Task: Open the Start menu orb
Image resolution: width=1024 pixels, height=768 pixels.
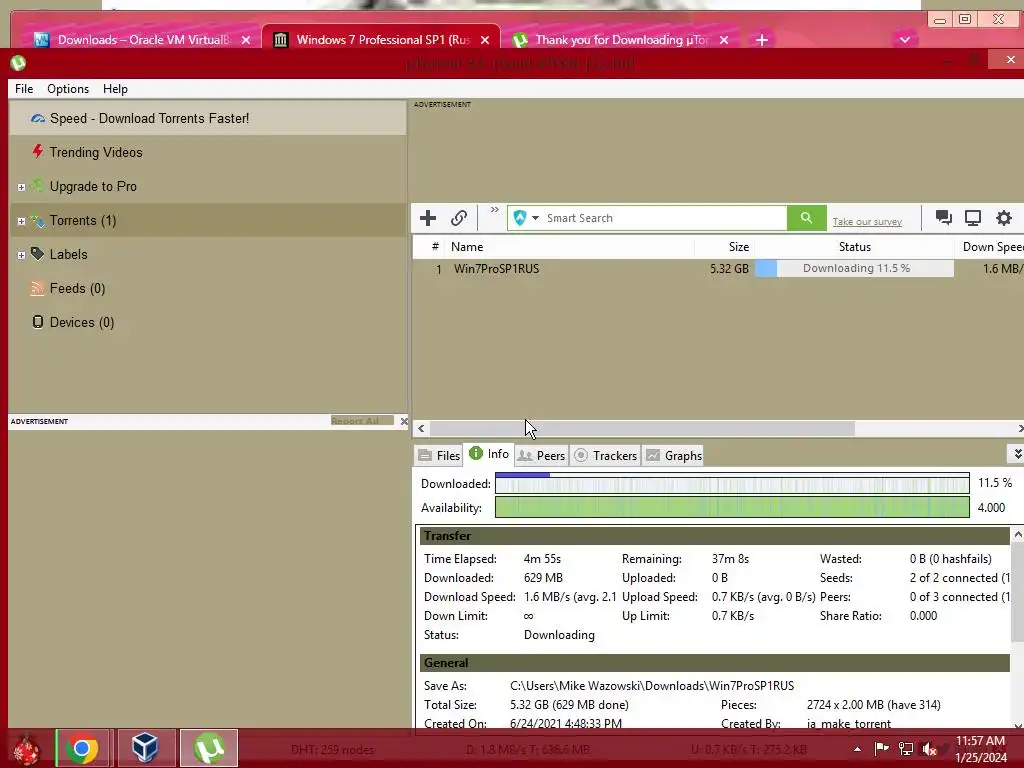Action: [26, 750]
